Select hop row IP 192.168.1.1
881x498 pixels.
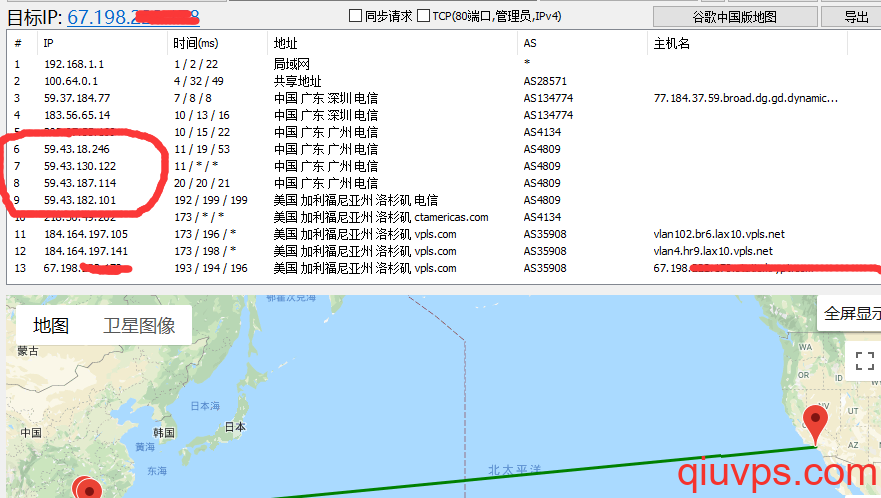tap(74, 64)
